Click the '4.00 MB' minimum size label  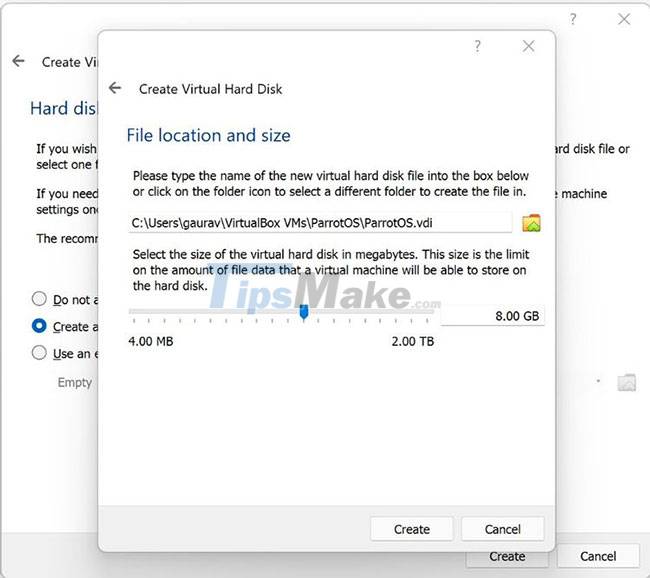[151, 341]
